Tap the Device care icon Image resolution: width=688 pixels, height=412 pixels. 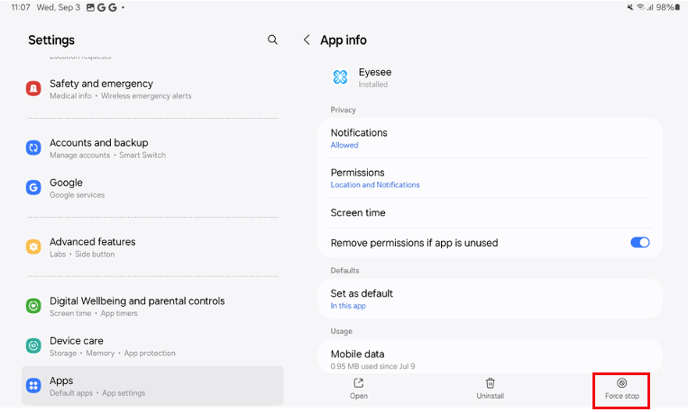[33, 345]
